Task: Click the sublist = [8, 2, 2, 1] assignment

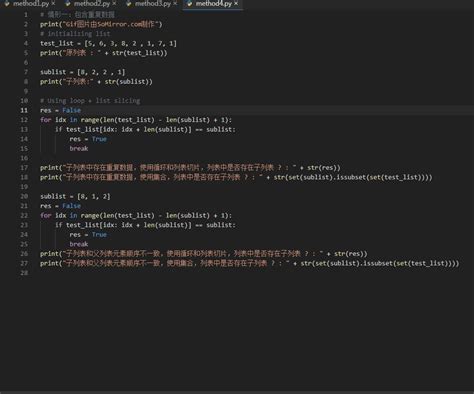Action: coord(83,72)
